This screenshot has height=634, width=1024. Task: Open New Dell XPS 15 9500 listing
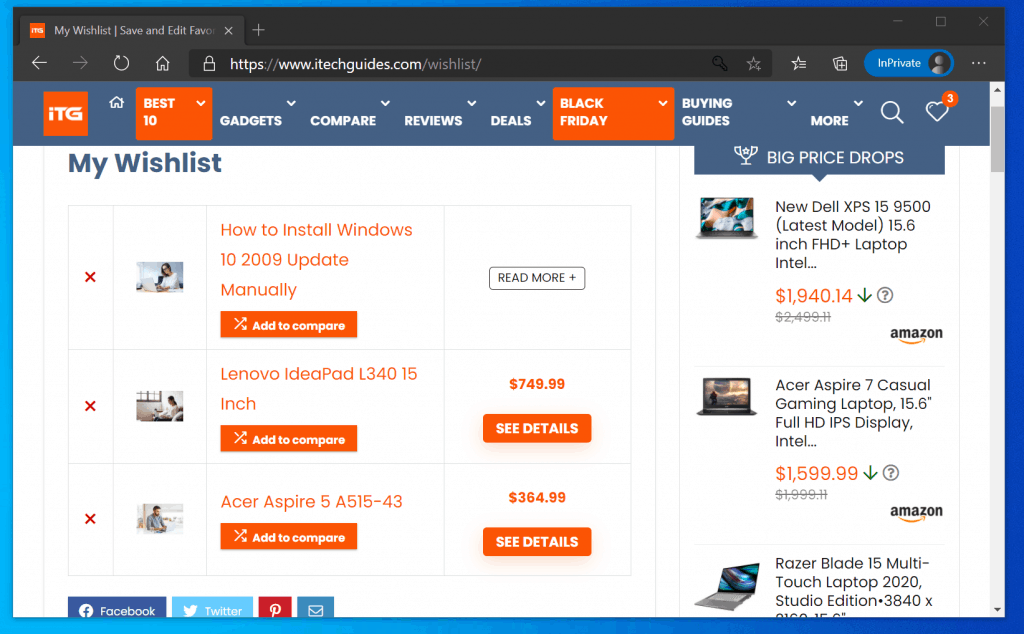coord(853,234)
